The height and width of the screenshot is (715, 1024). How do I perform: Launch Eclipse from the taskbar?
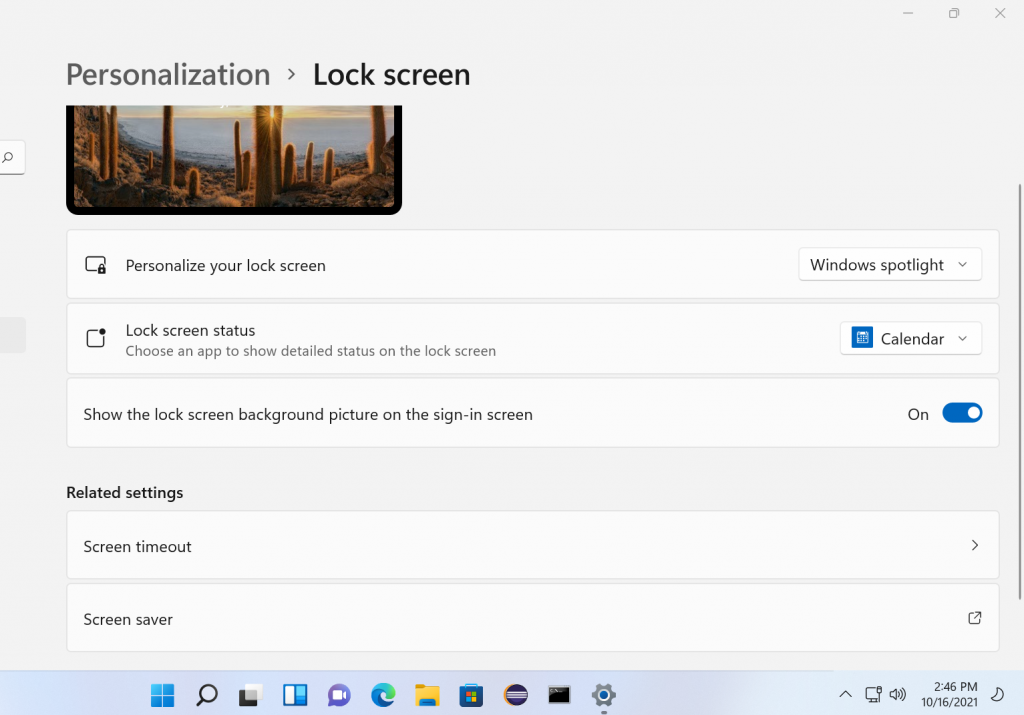(515, 695)
